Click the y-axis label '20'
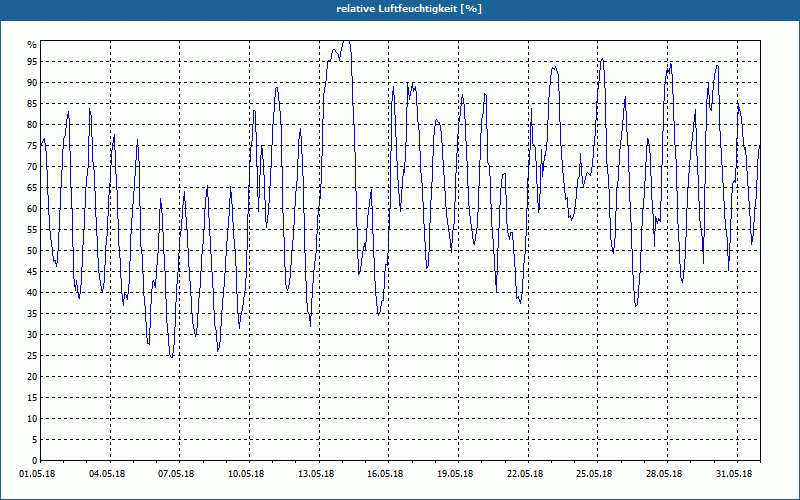Screen dimensions: 800x500 tap(32, 377)
